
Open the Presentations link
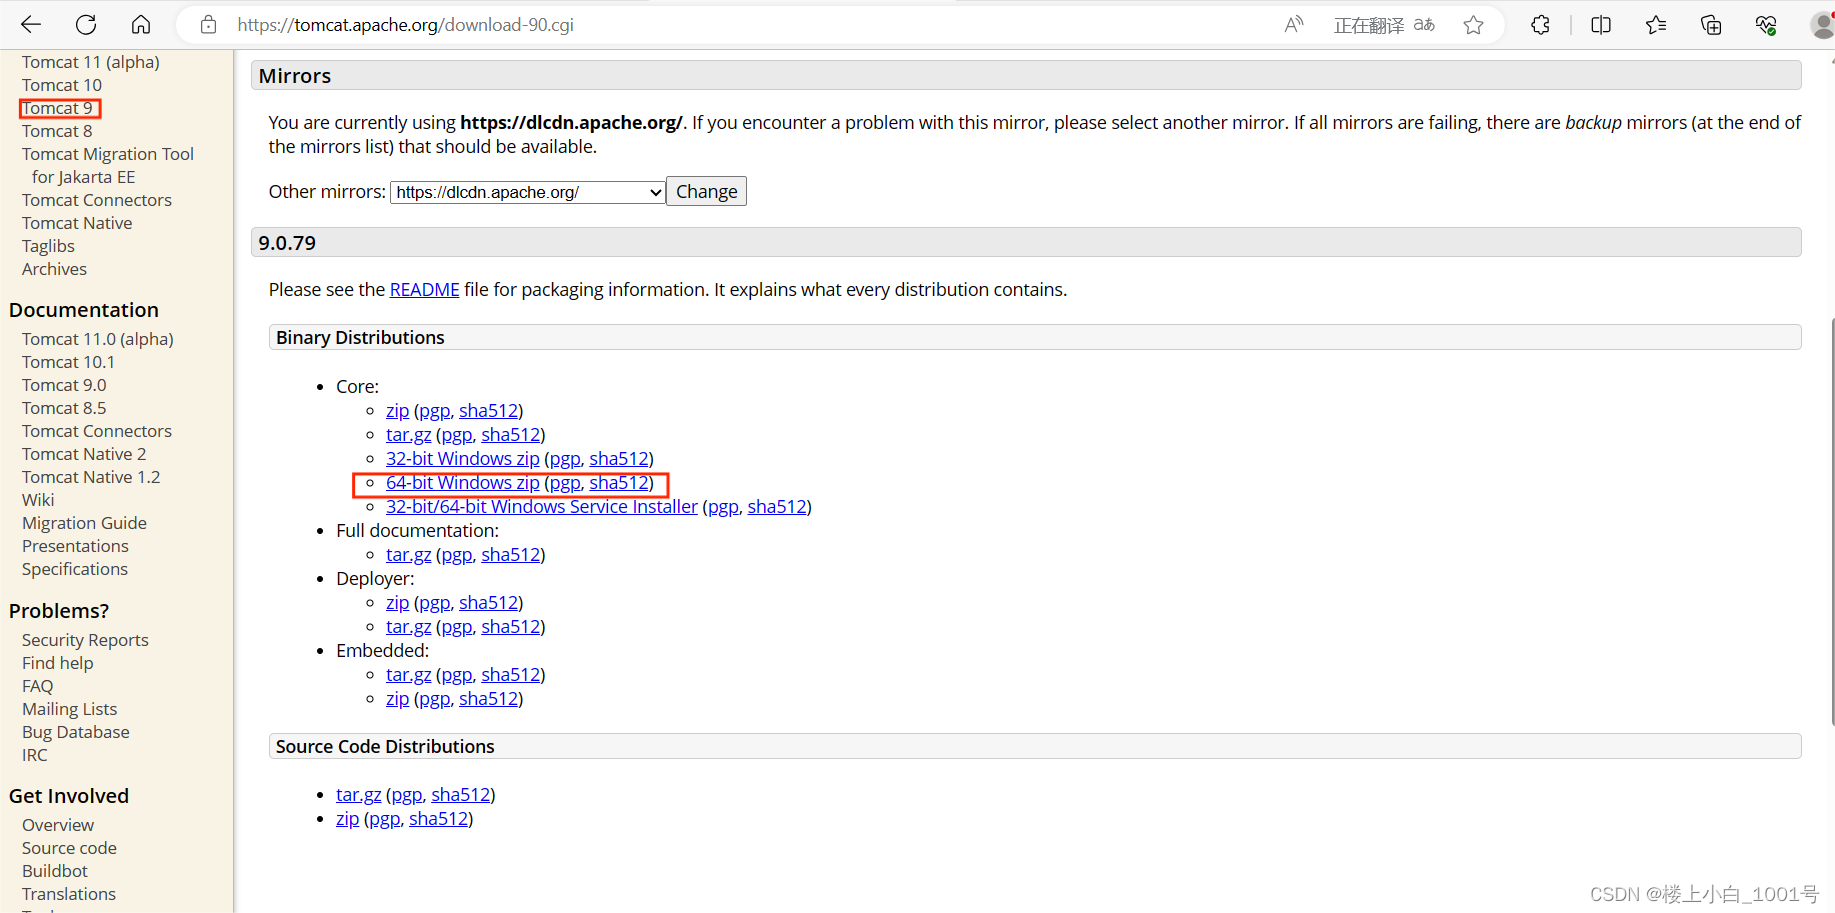(x=75, y=546)
